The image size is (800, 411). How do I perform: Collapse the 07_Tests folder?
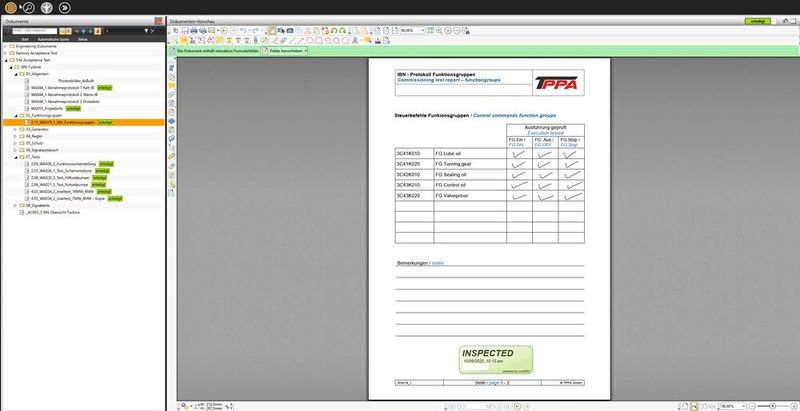pyautogui.click(x=15, y=157)
